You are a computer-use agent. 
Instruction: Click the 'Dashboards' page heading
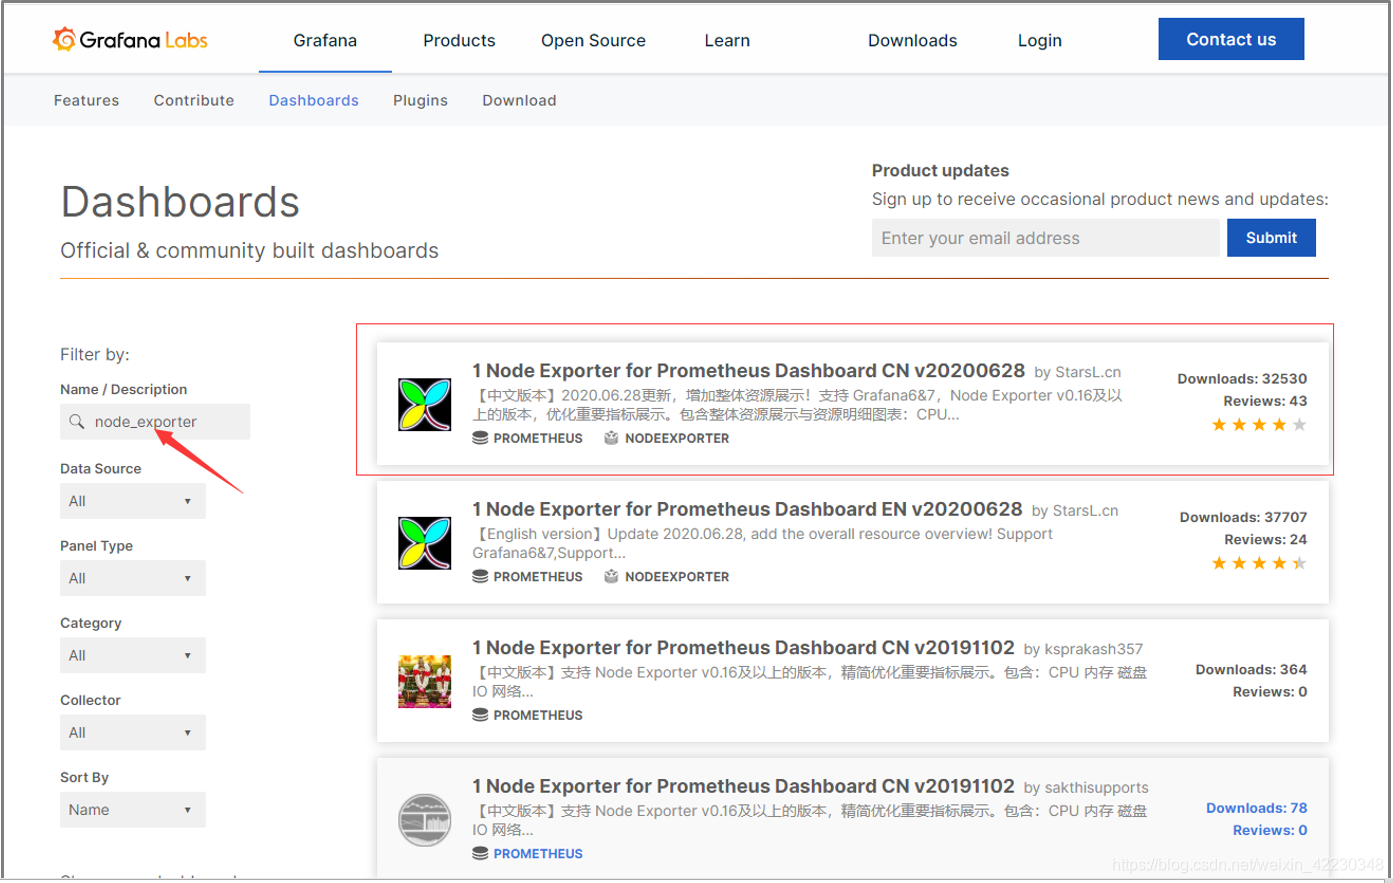(x=180, y=202)
